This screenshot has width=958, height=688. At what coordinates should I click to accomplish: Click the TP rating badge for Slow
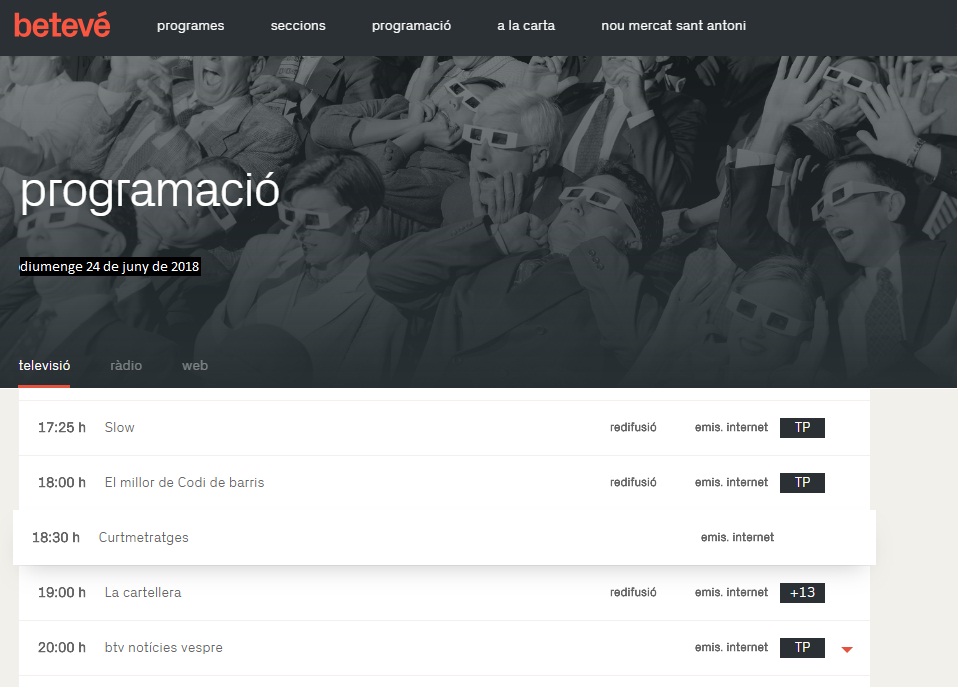[x=802, y=427]
